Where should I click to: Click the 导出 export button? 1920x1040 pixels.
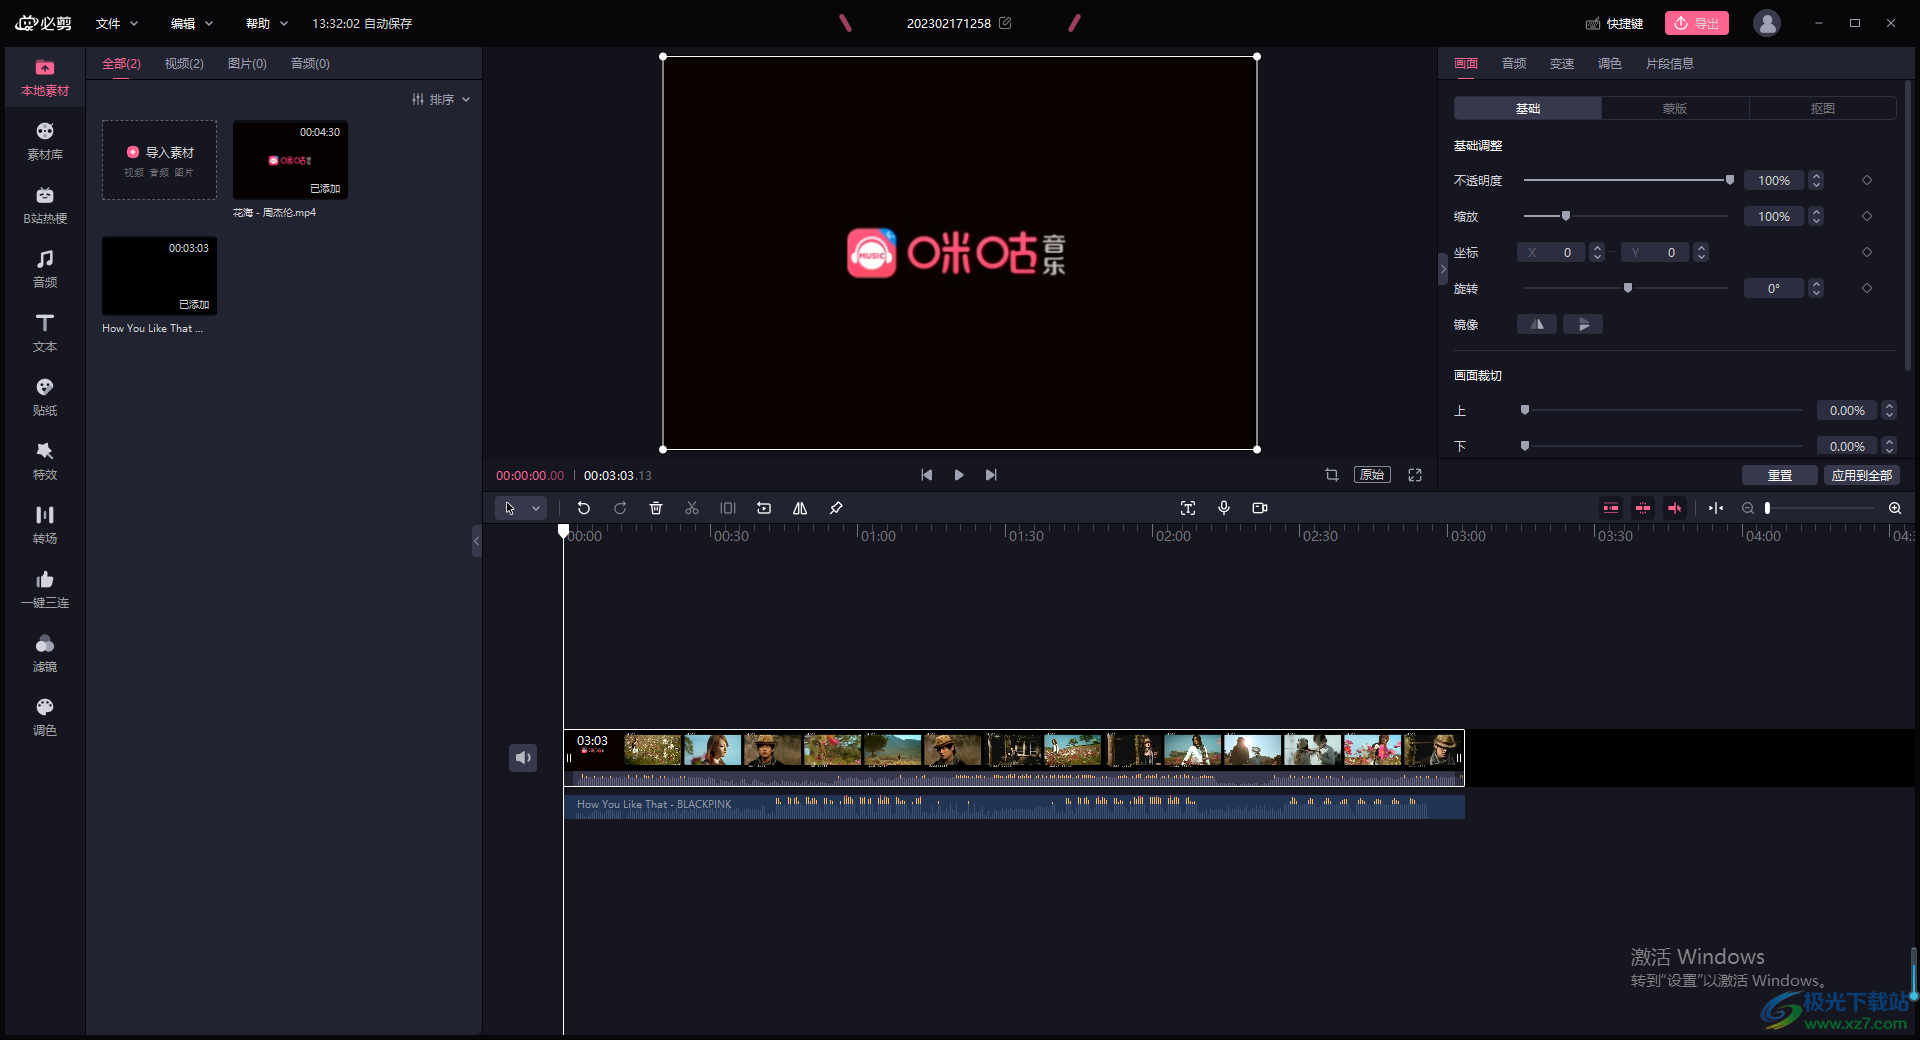click(x=1697, y=23)
